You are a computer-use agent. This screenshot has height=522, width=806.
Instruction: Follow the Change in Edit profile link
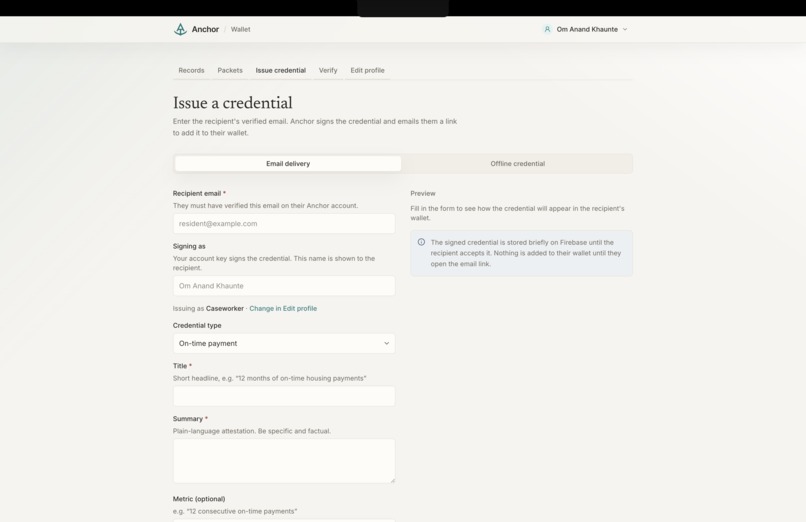tap(283, 308)
